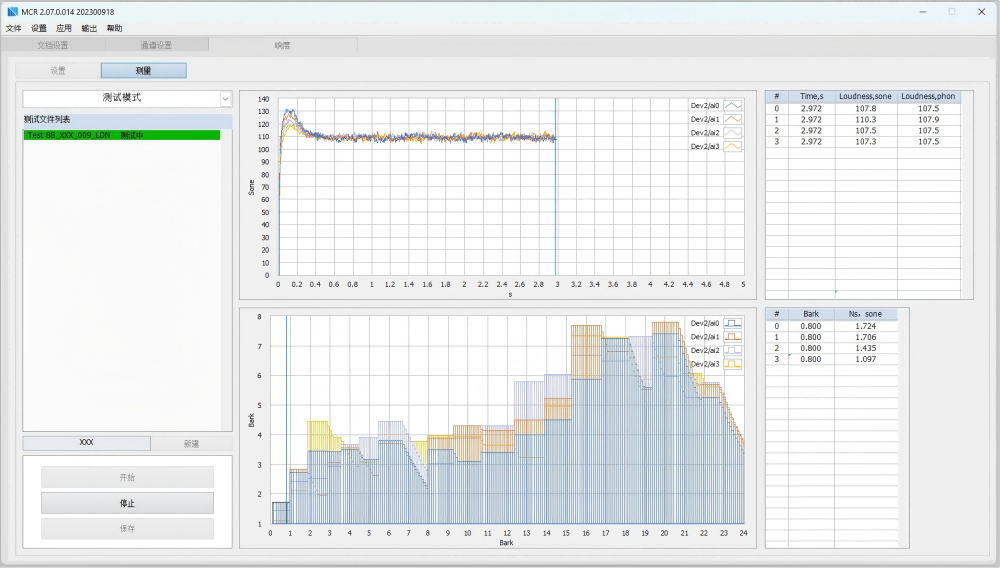Image resolution: width=1000 pixels, height=568 pixels.
Task: Click Dev2/ai0 bar icon in Bark chart legend
Action: [733, 323]
